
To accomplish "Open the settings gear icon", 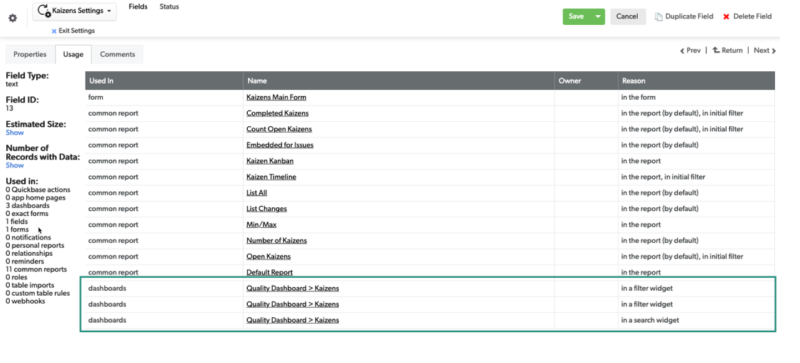I will (13, 18).
